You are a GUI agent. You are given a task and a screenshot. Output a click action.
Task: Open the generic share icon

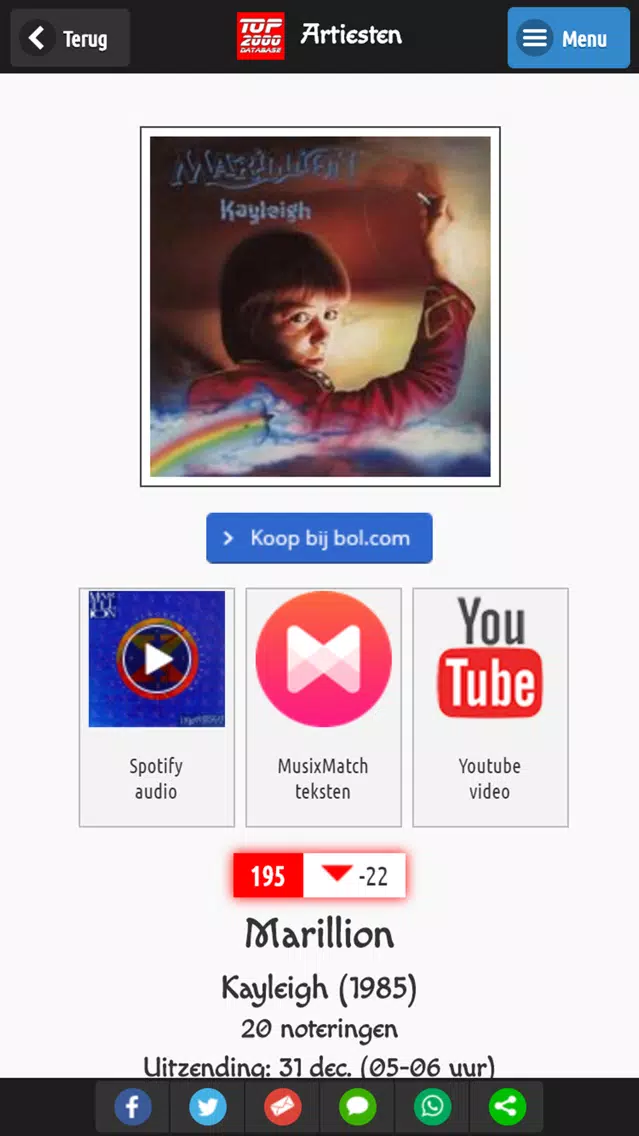click(x=507, y=1107)
